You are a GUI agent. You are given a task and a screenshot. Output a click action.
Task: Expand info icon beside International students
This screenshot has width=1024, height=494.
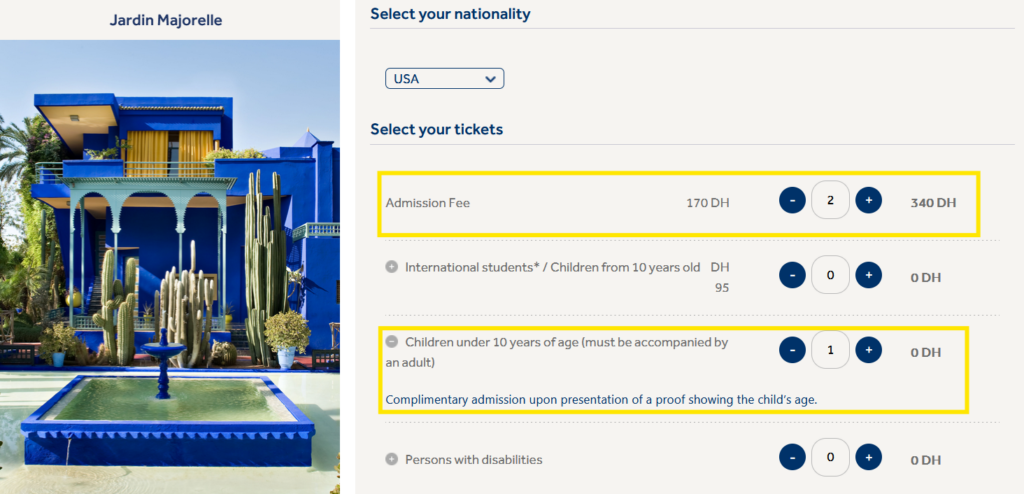tap(392, 267)
